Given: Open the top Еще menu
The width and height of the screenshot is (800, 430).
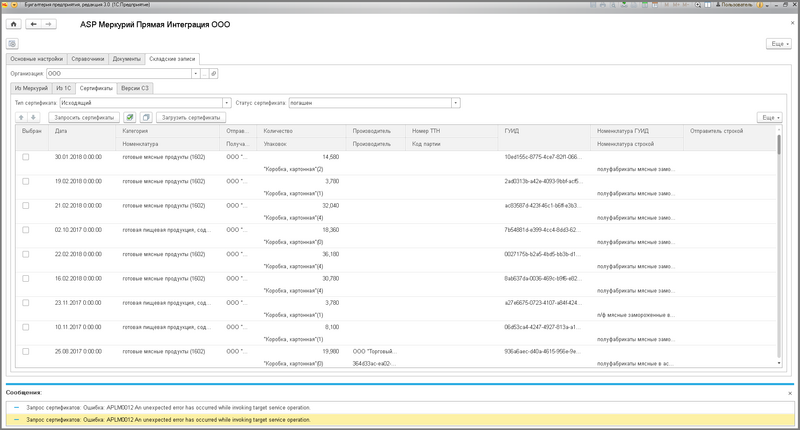Looking at the screenshot, I should click(779, 44).
